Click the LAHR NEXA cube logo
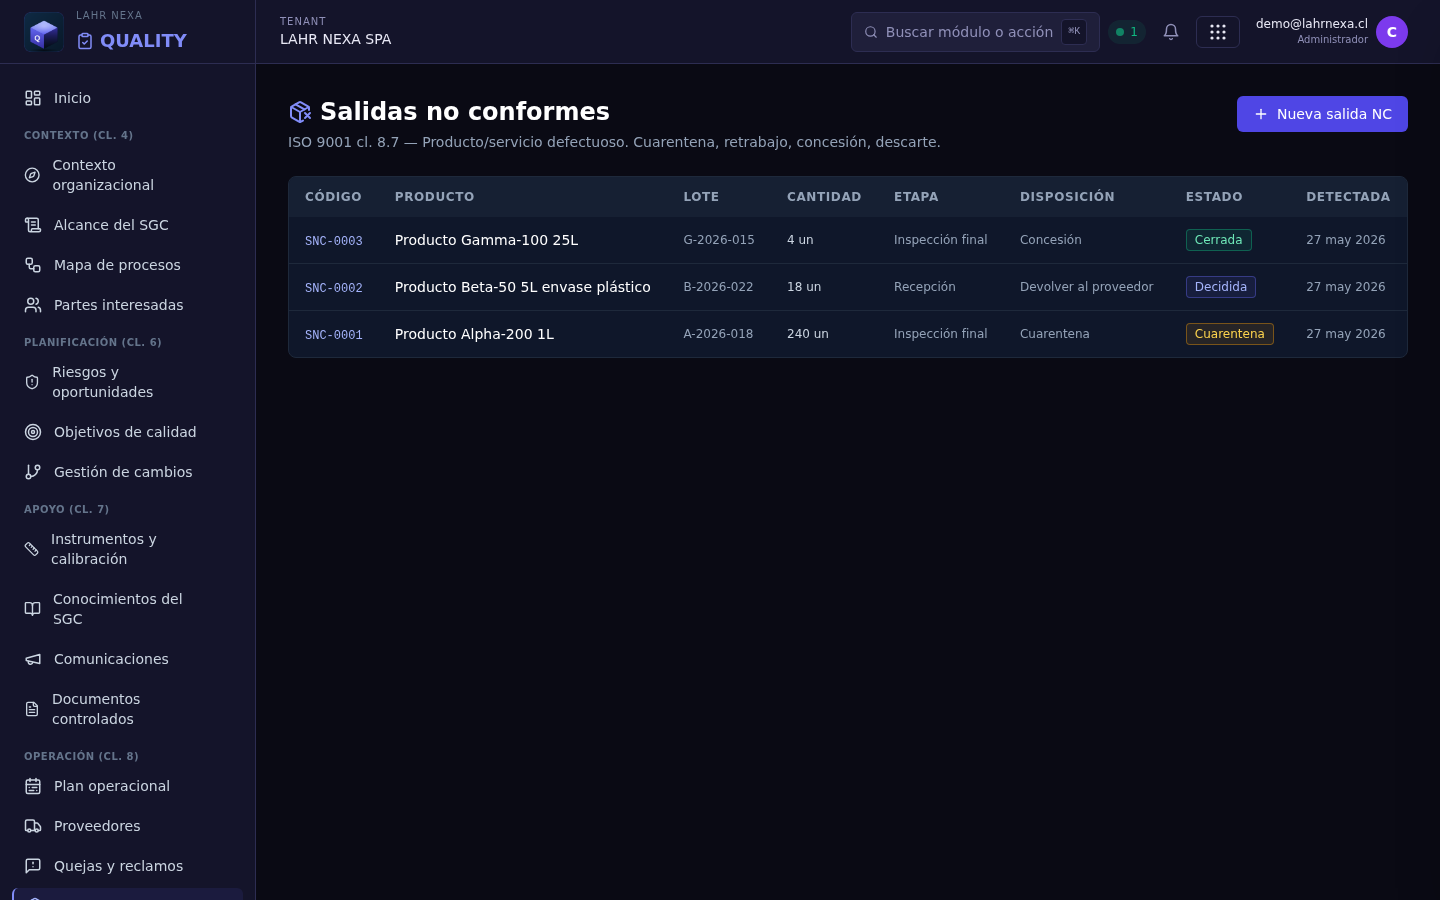The height and width of the screenshot is (900, 1440). coord(44,32)
